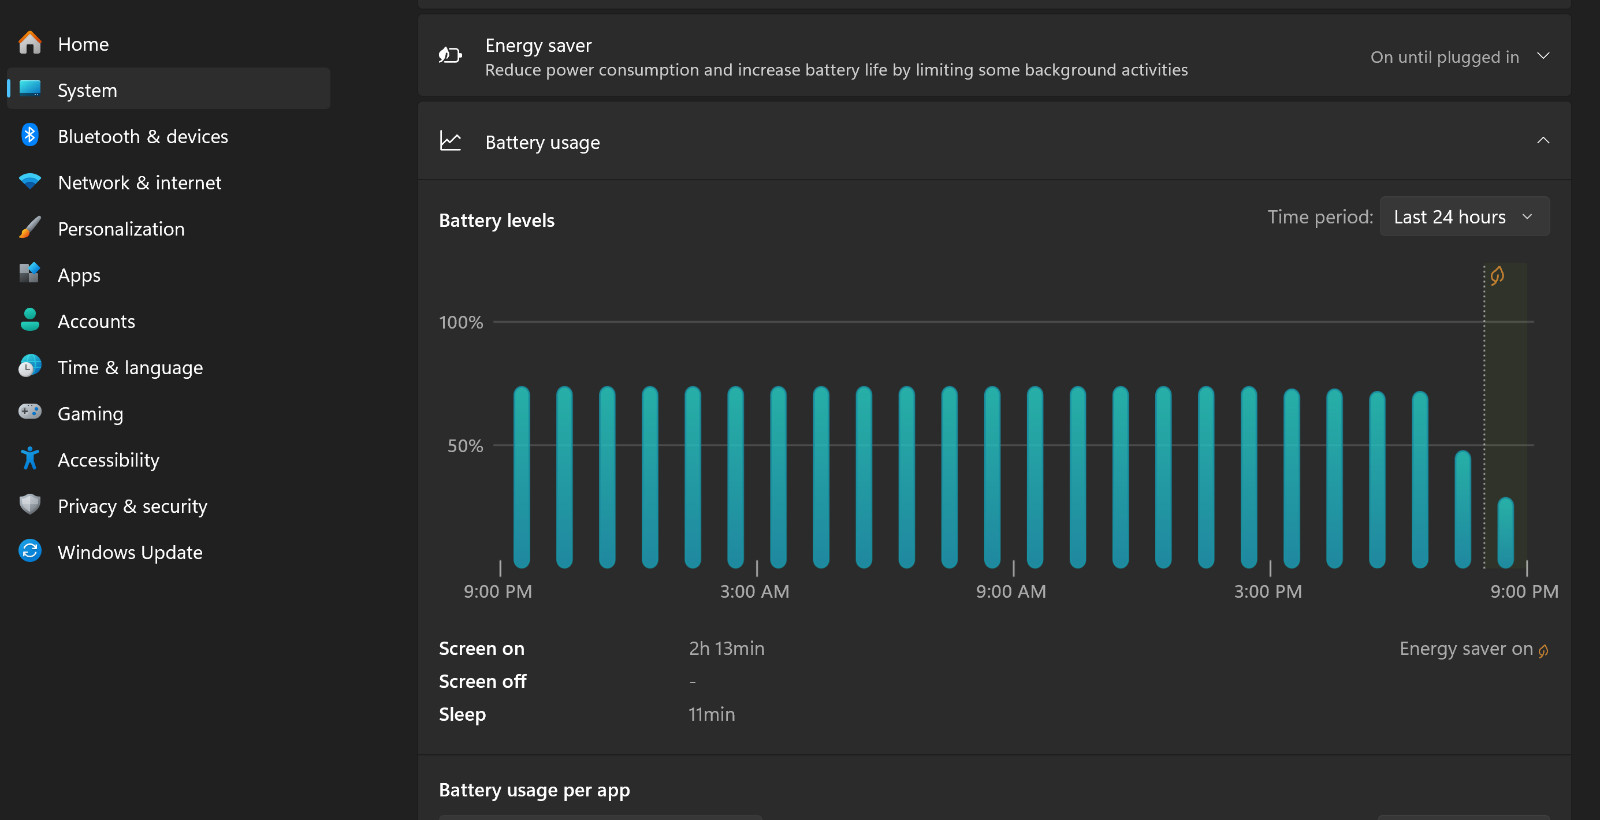The width and height of the screenshot is (1600, 820).
Task: Click the Reduce power consumption description text
Action: coord(836,70)
